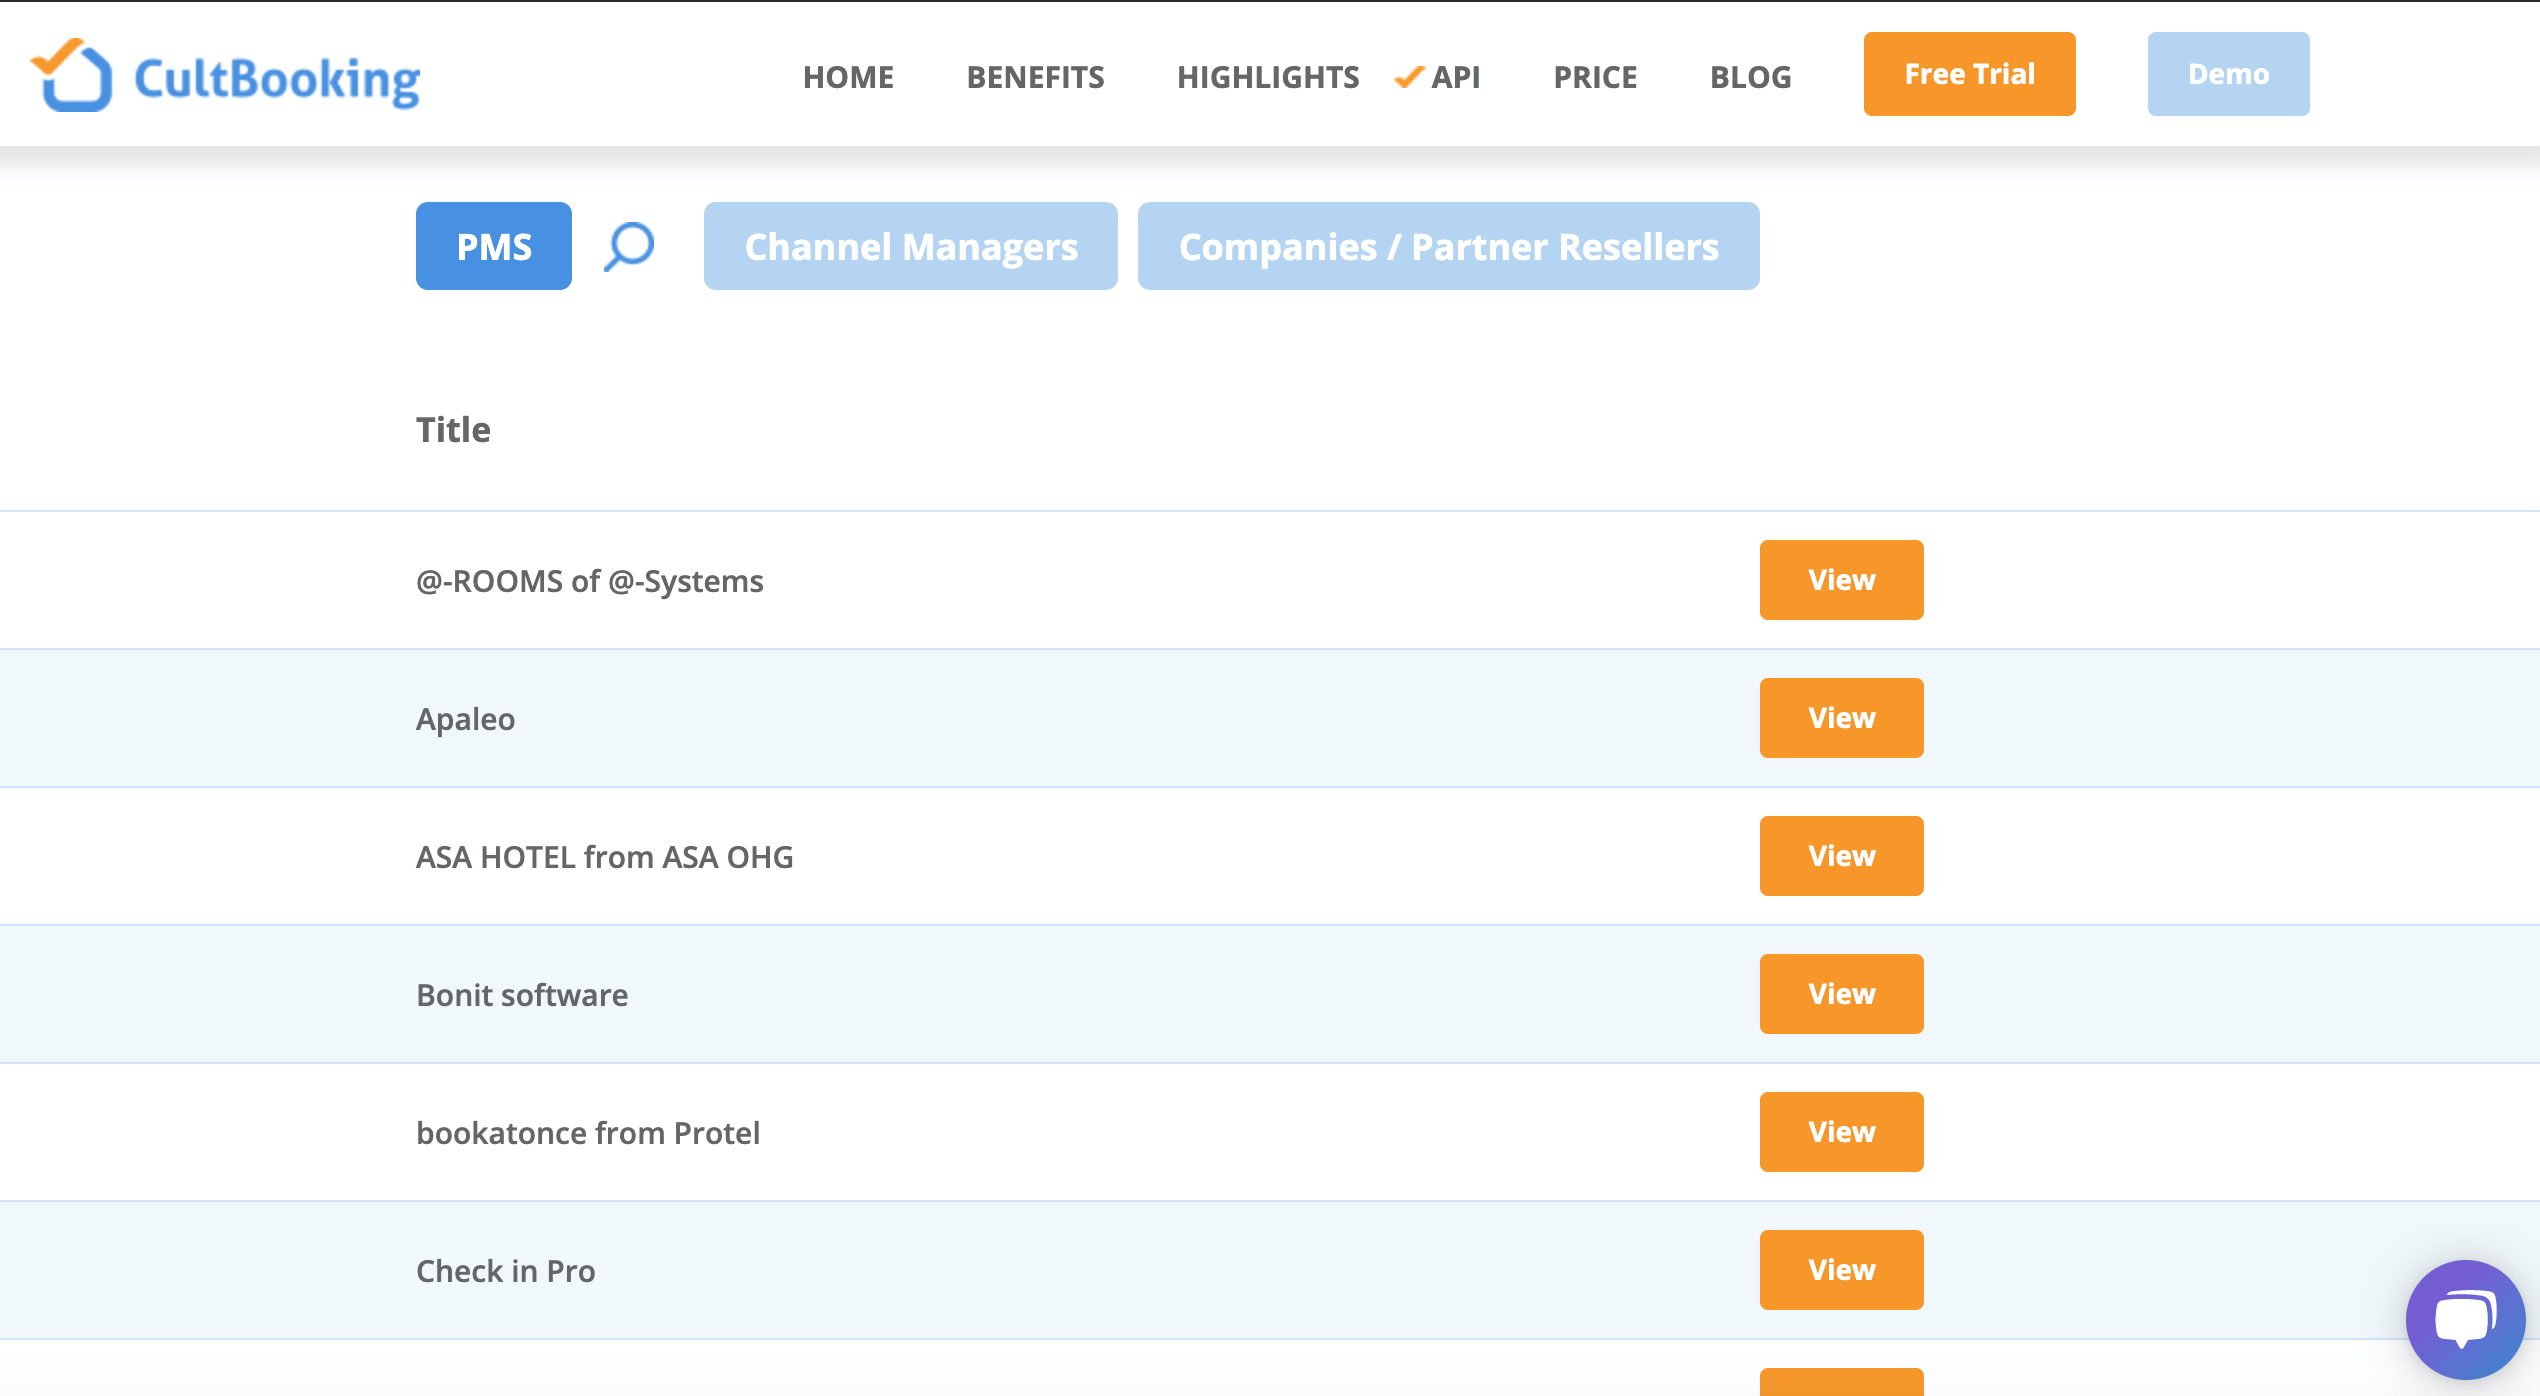The height and width of the screenshot is (1396, 2540).
Task: View details for ASA HOTEL from ASA OHG
Action: [x=1841, y=854]
